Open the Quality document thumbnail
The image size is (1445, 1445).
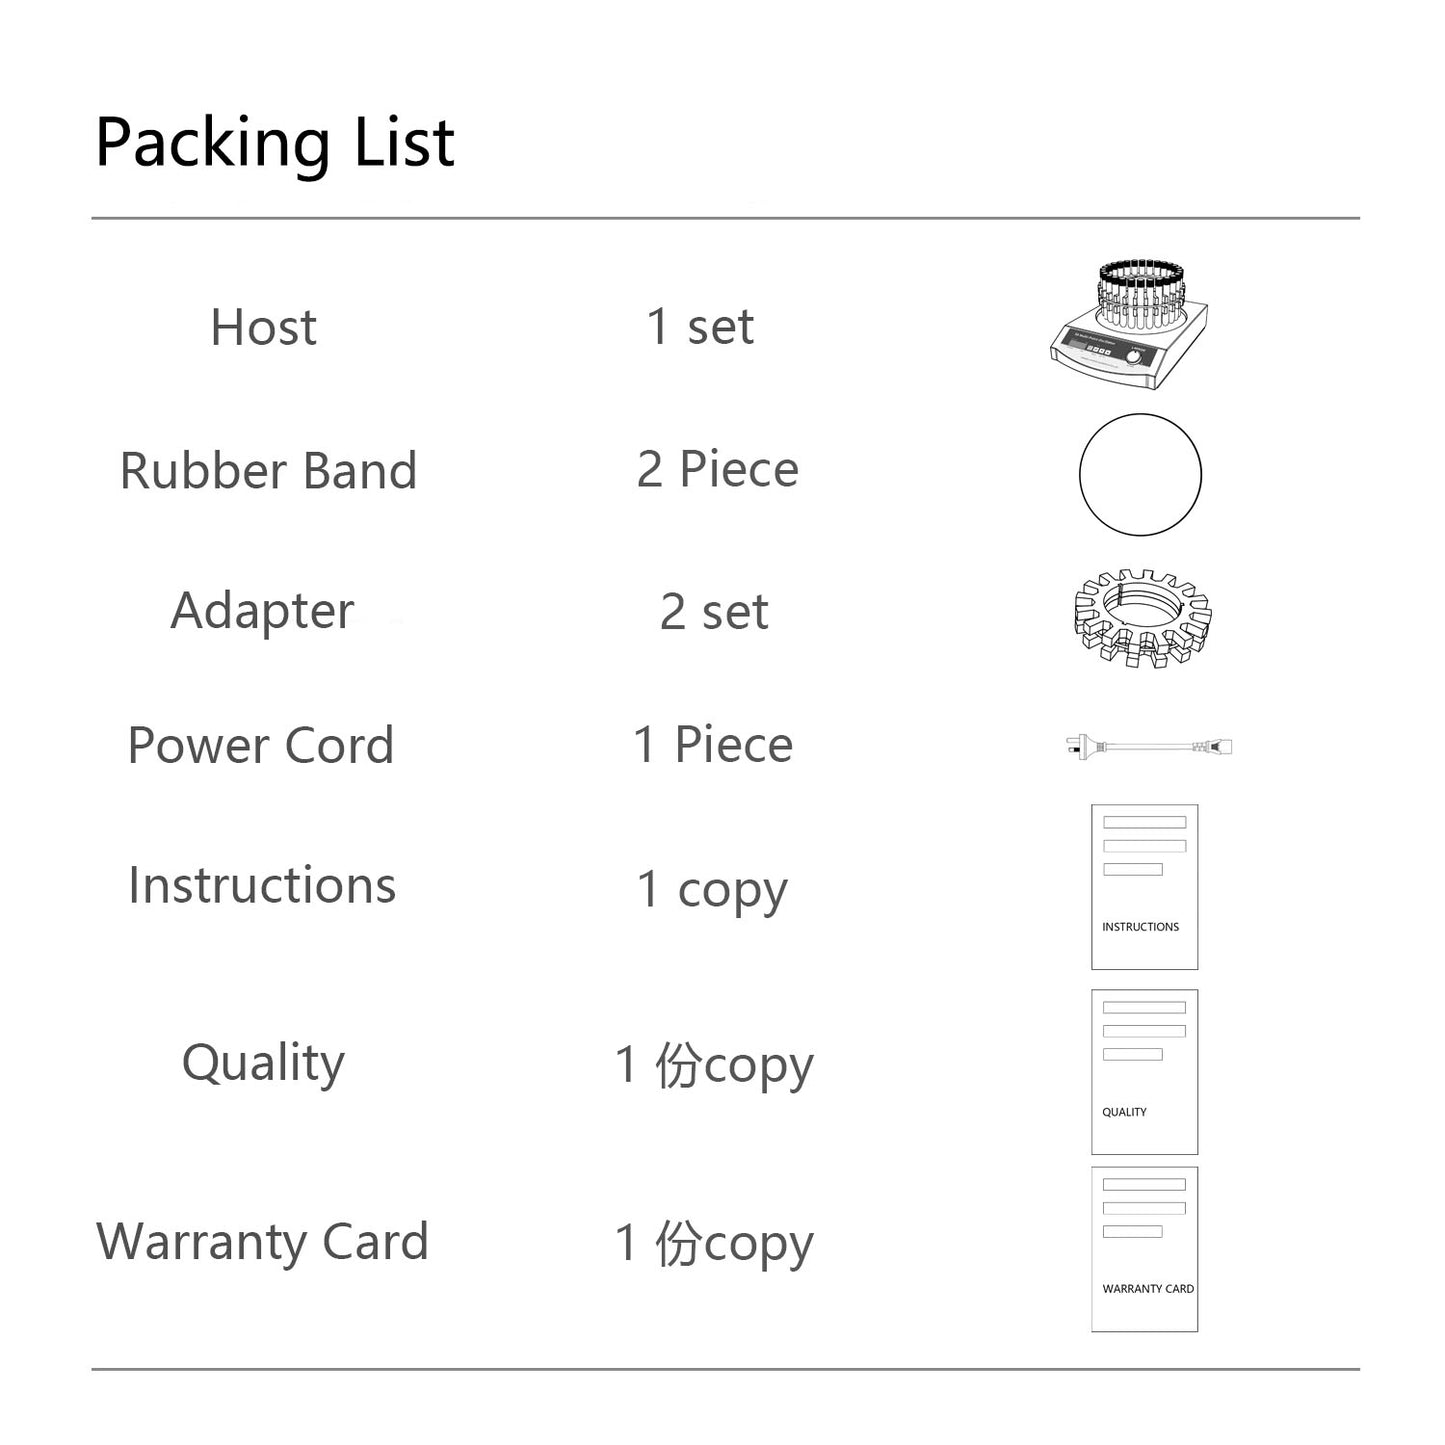tap(1144, 1072)
